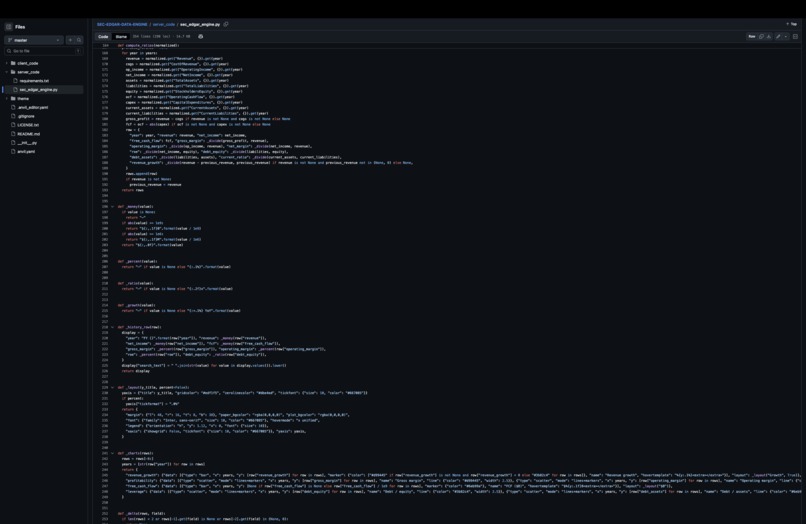Open the .gitignore file
806x524 pixels.
pos(26,116)
